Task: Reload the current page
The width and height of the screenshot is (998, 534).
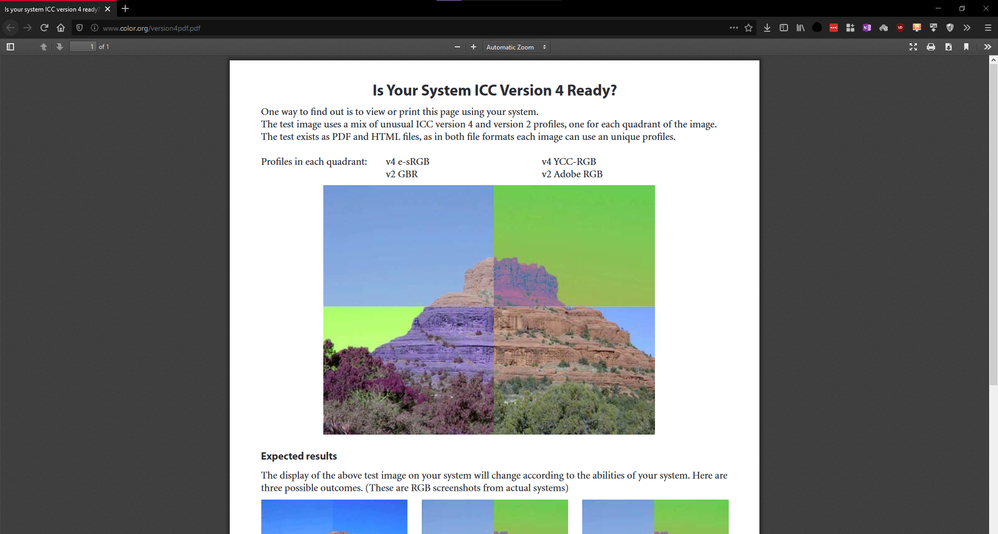Action: click(44, 28)
